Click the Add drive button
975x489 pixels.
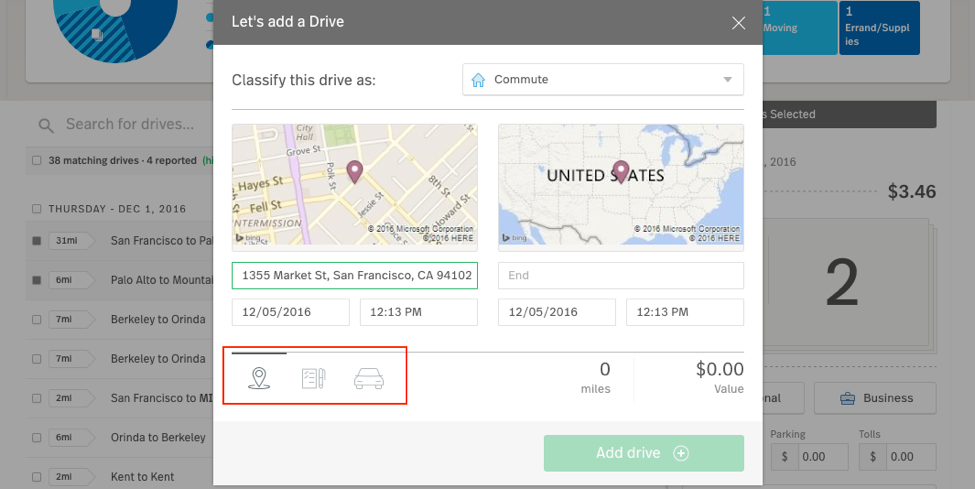[x=644, y=453]
